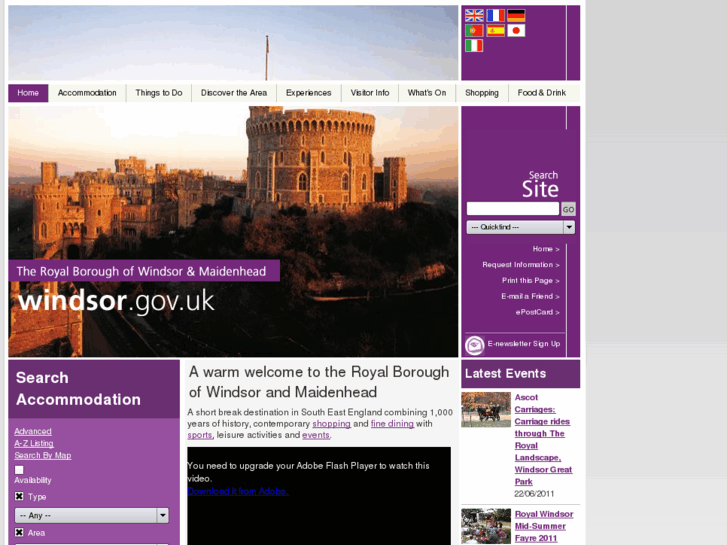The height and width of the screenshot is (545, 727).
Task: Click the event date '22/06/2011'
Action: 534,494
